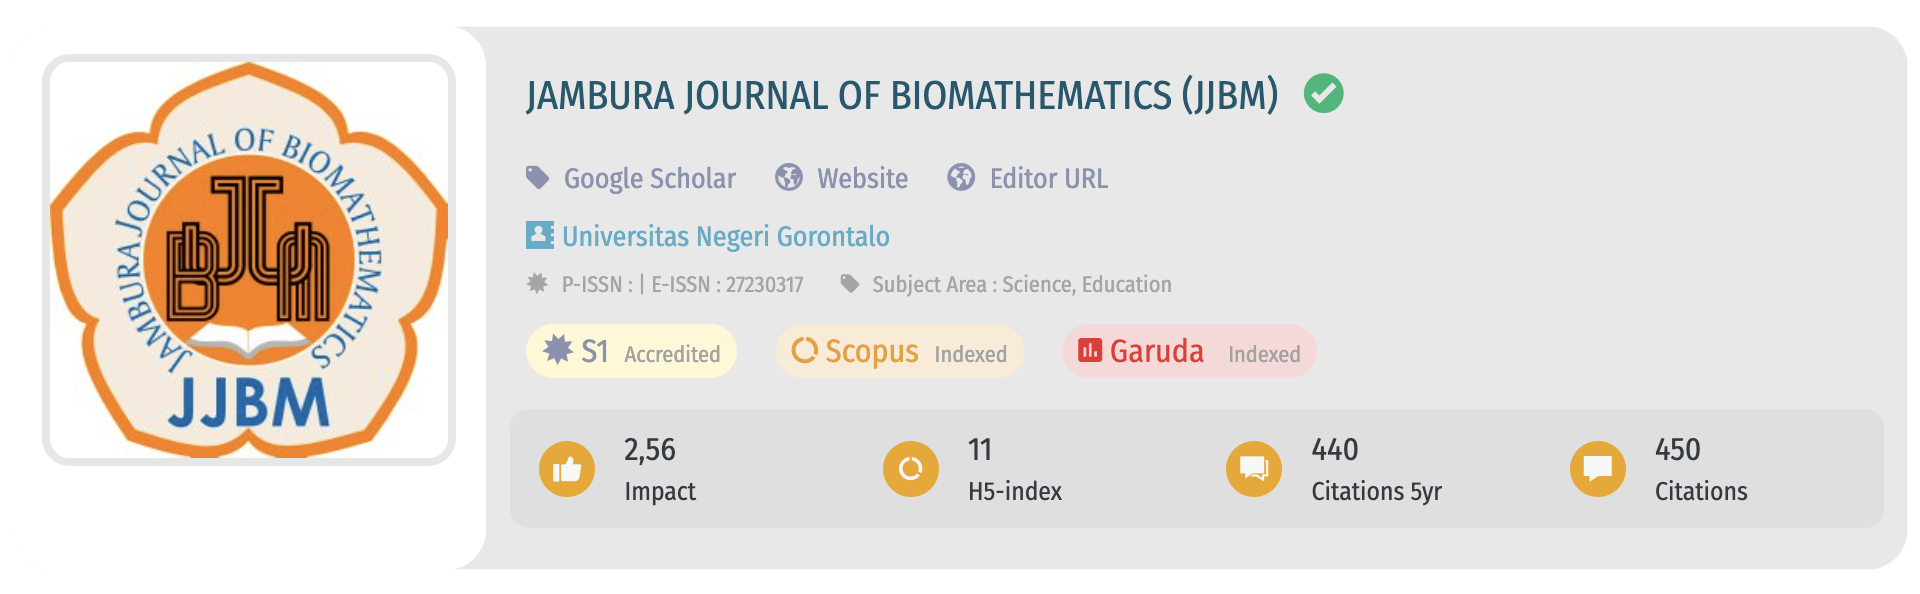This screenshot has height=594, width=1920.
Task: Click the affiliation card icon
Action: tap(539, 235)
